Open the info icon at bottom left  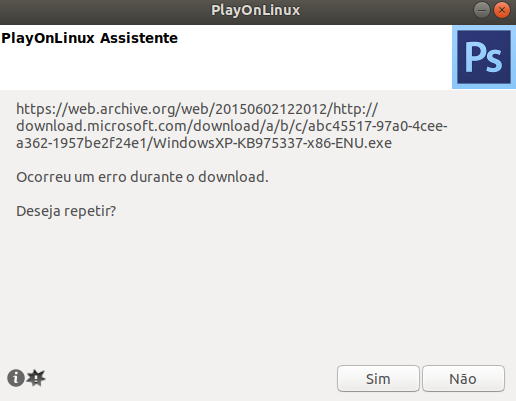point(16,378)
